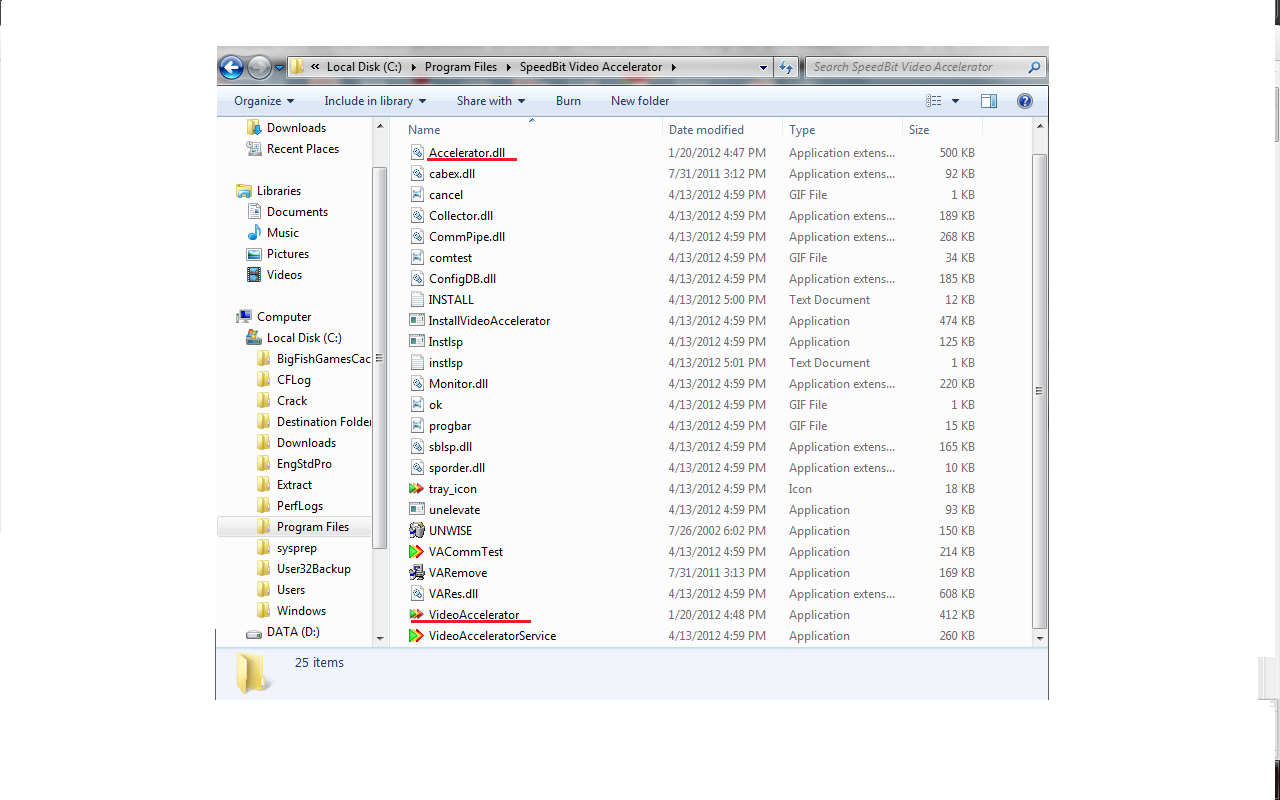Select the UNWISE application icon
The height and width of the screenshot is (800, 1280).
(418, 531)
